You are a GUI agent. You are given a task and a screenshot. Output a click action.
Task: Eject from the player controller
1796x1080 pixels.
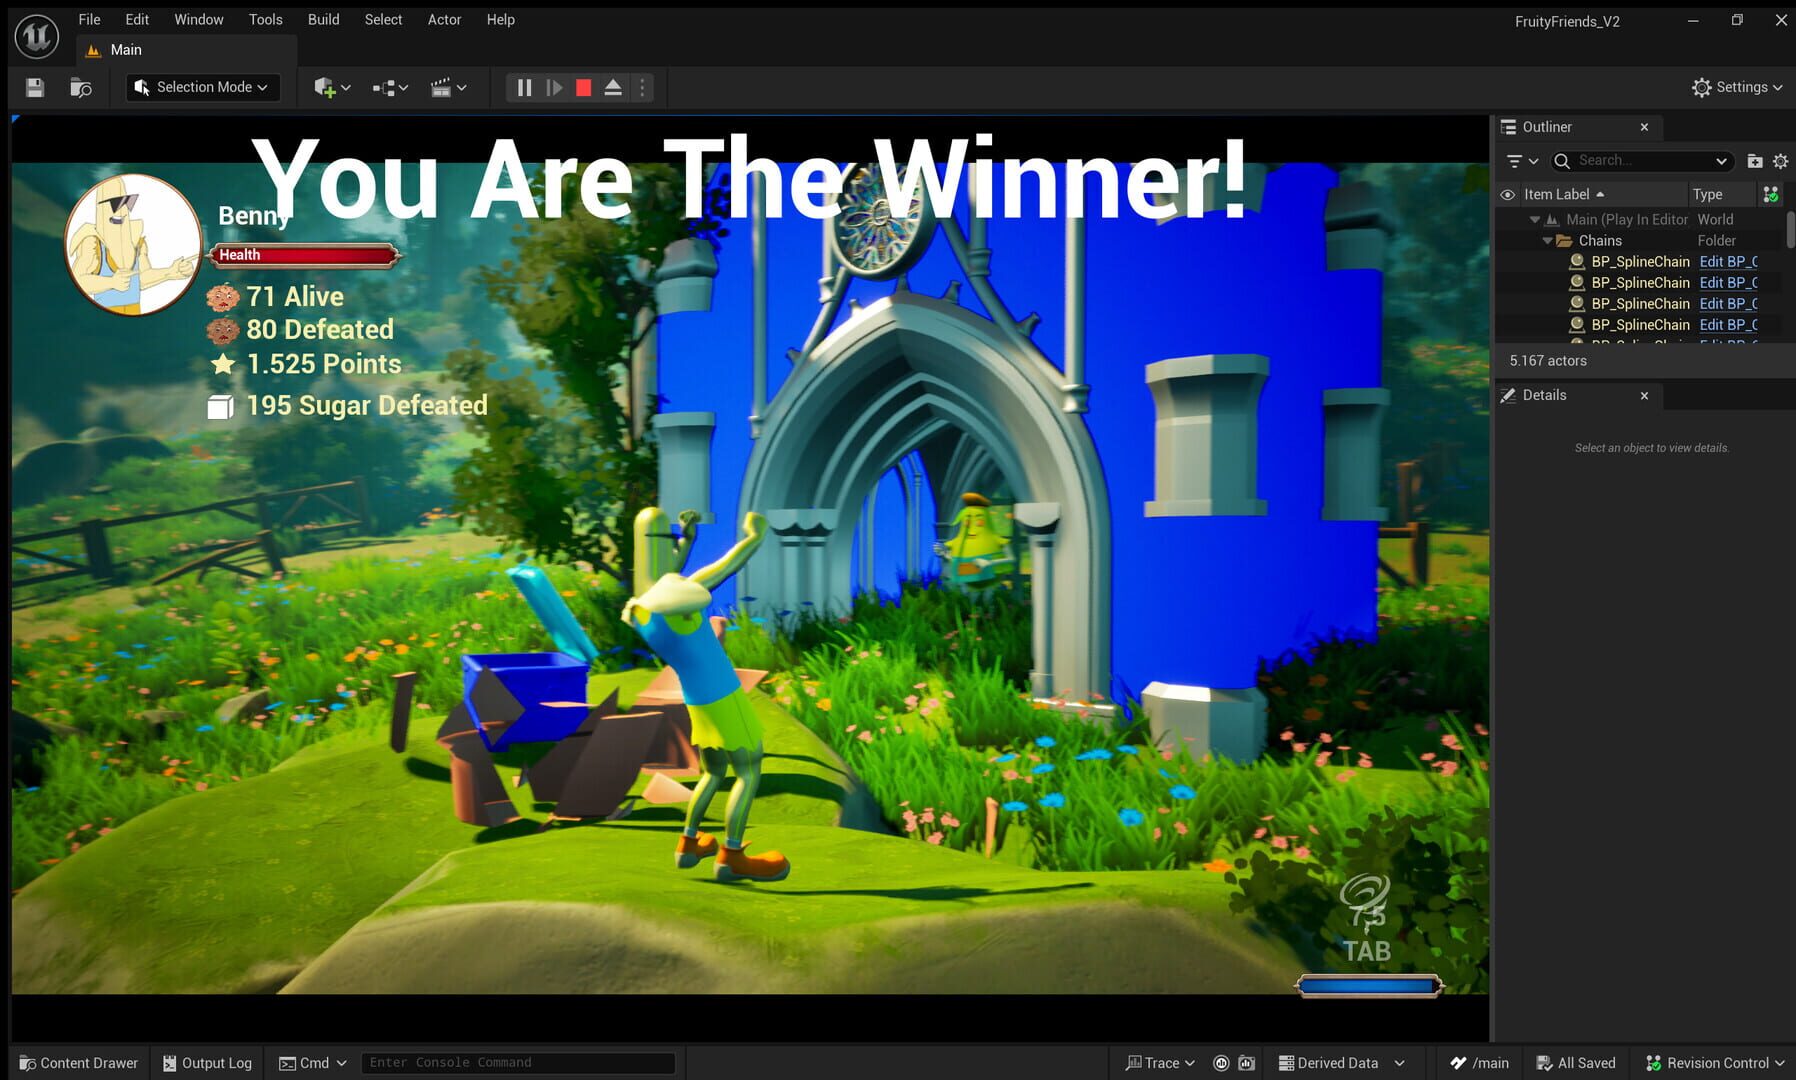[613, 87]
